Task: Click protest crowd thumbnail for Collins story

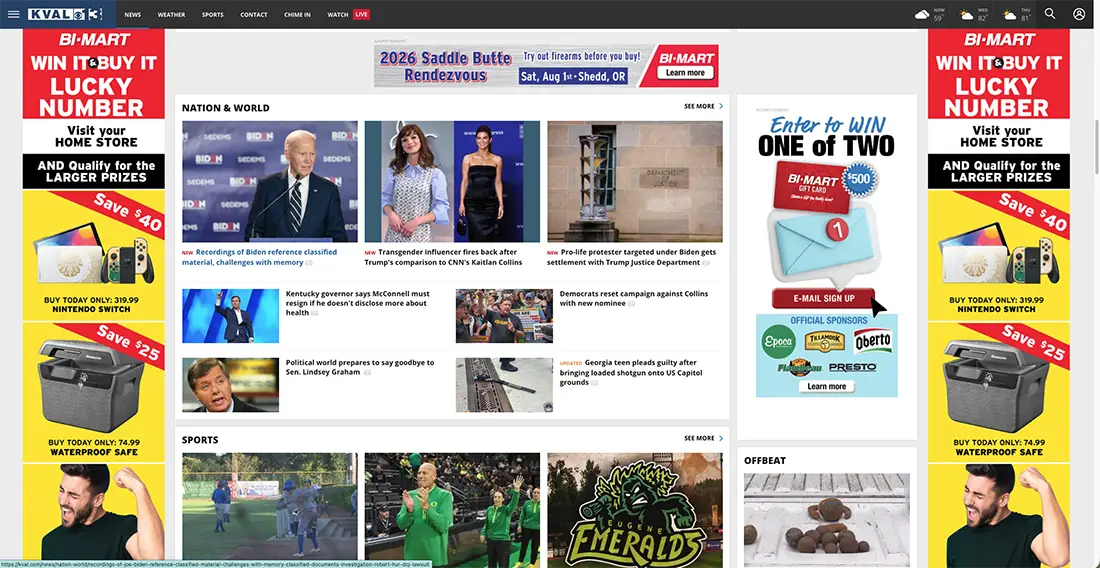Action: (x=504, y=316)
